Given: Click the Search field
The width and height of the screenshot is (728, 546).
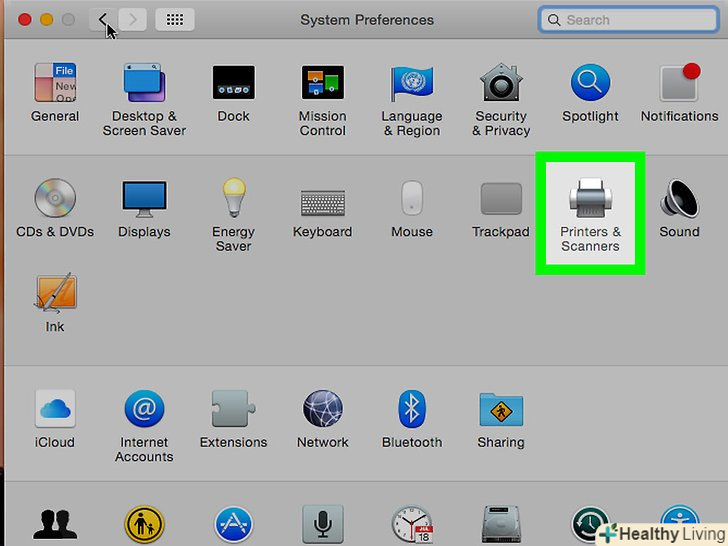Looking at the screenshot, I should (x=629, y=20).
